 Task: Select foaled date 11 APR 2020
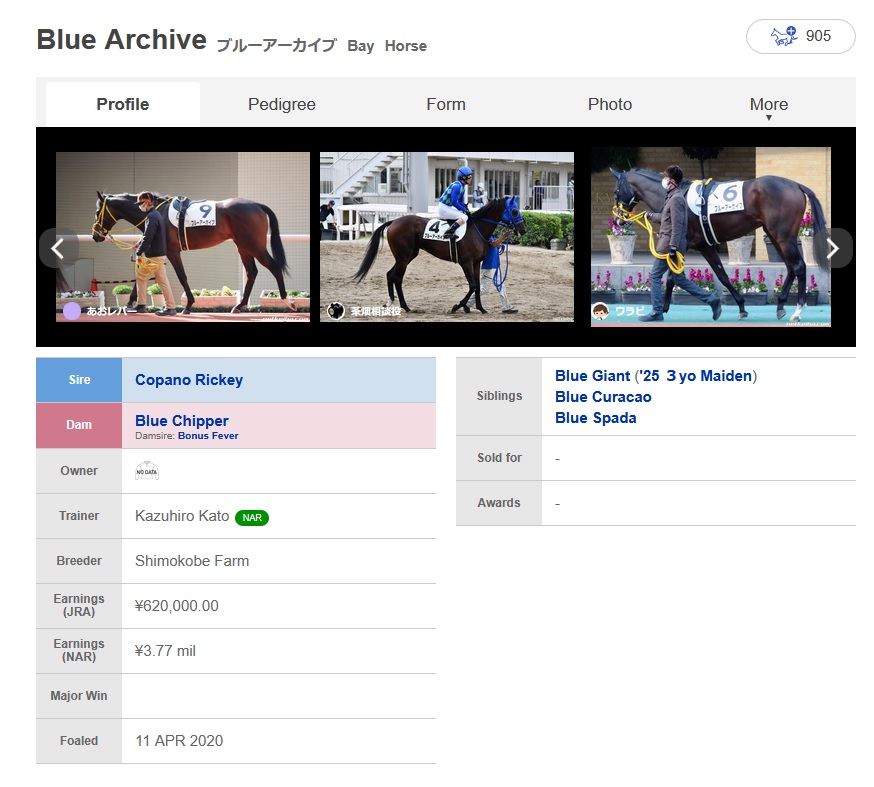click(x=179, y=741)
